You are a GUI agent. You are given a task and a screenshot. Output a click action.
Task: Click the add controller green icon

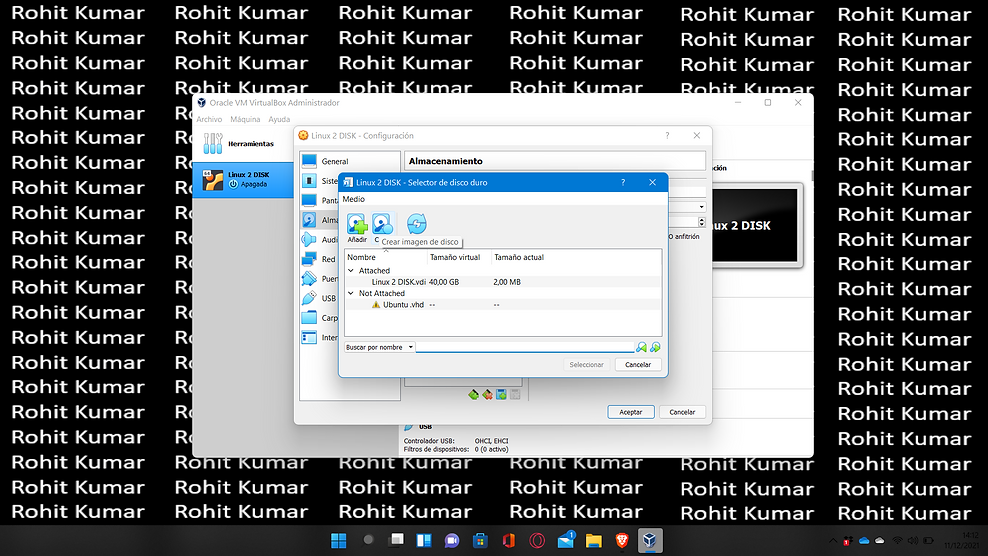[473, 395]
